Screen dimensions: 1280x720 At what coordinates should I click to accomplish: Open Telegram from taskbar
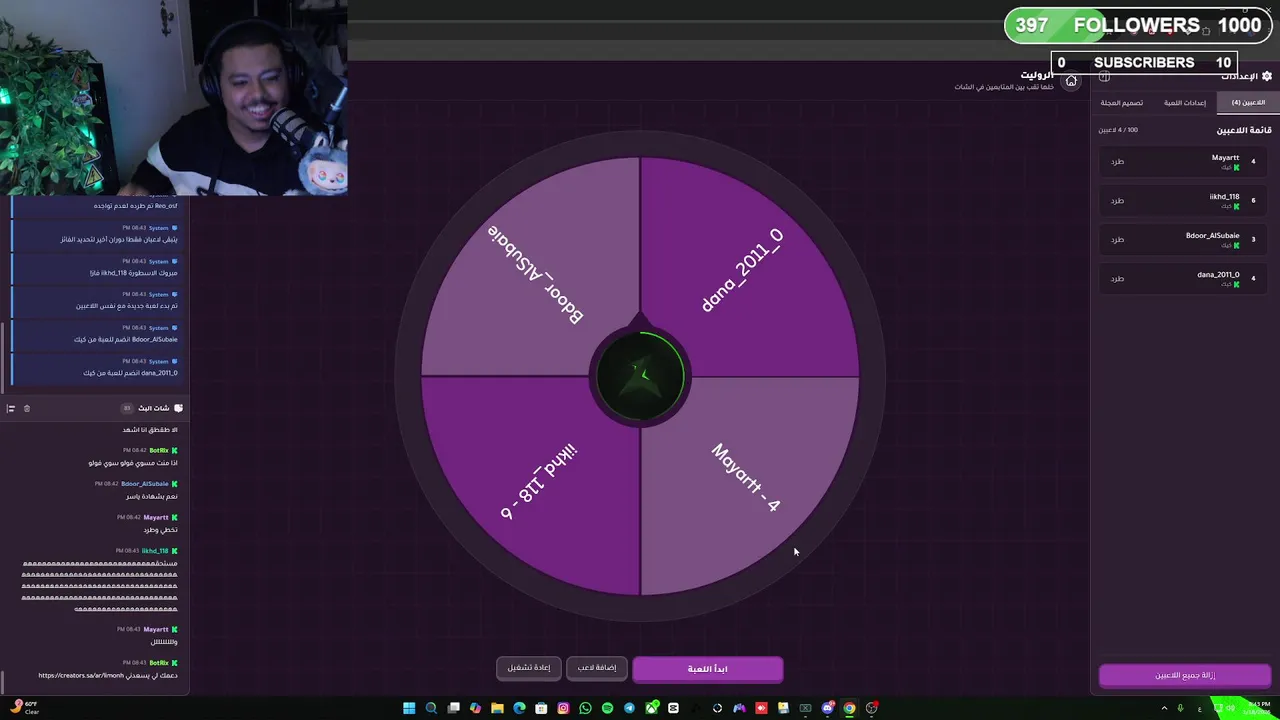point(629,708)
